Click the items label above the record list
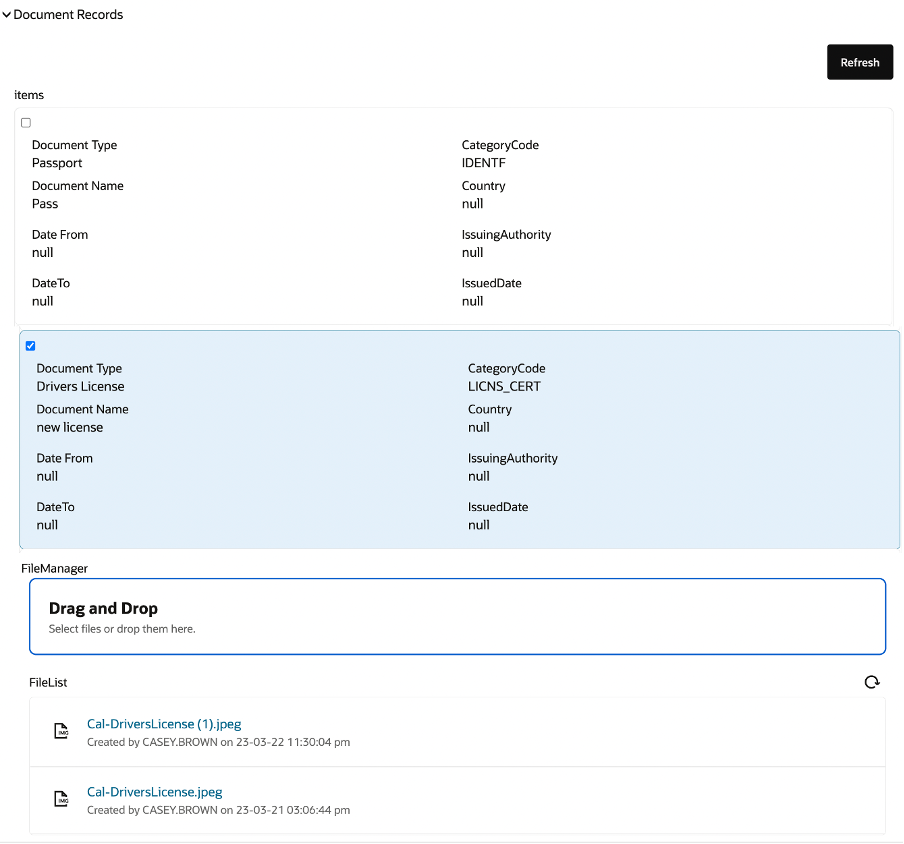This screenshot has width=904, height=844. (29, 94)
